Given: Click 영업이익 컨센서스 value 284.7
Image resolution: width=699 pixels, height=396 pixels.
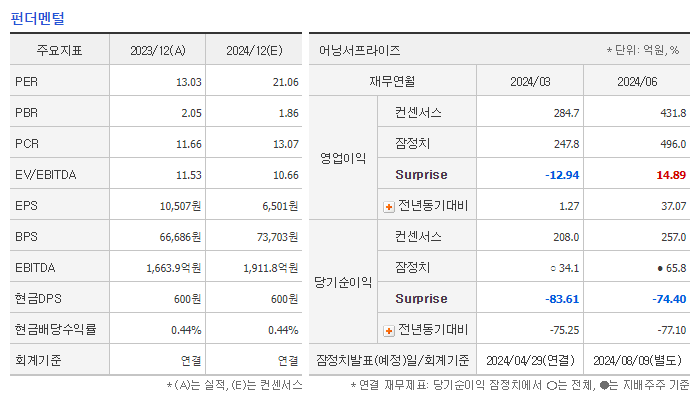Looking at the screenshot, I should tap(566, 113).
